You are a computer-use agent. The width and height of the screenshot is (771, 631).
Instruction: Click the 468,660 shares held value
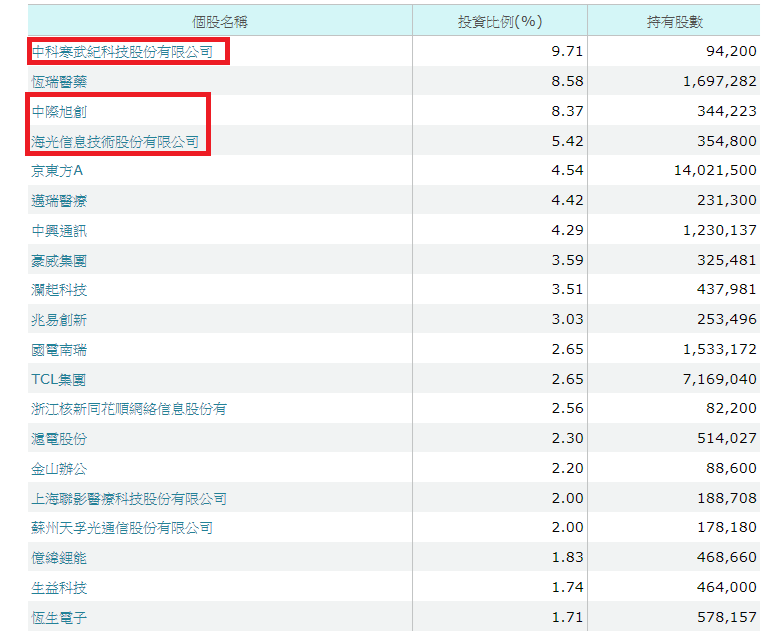[x=727, y=557]
